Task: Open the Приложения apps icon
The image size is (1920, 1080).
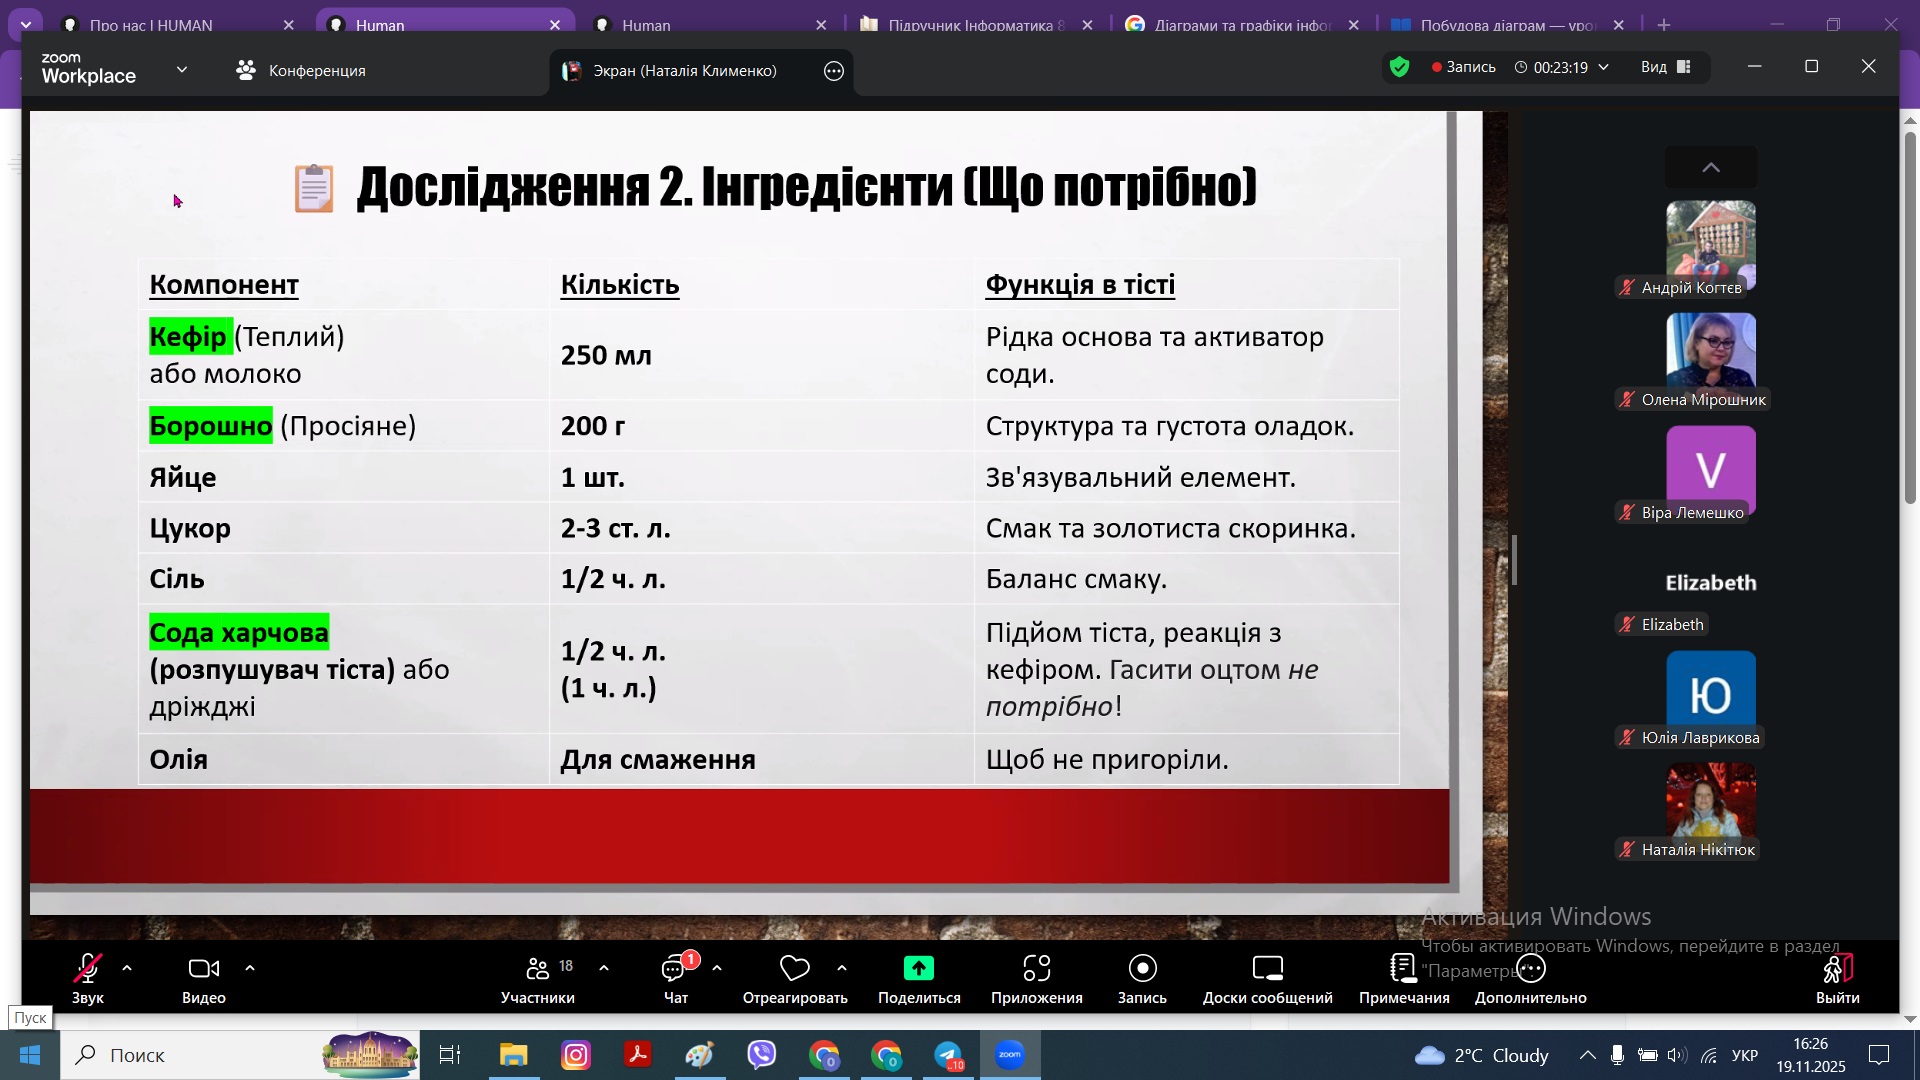Action: 1037,968
